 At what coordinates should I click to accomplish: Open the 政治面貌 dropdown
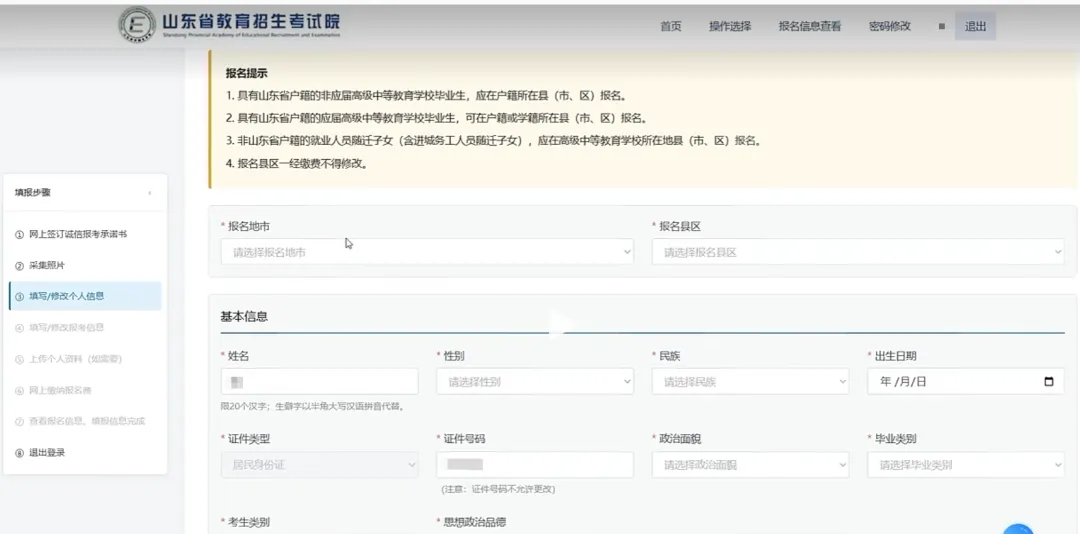click(750, 465)
